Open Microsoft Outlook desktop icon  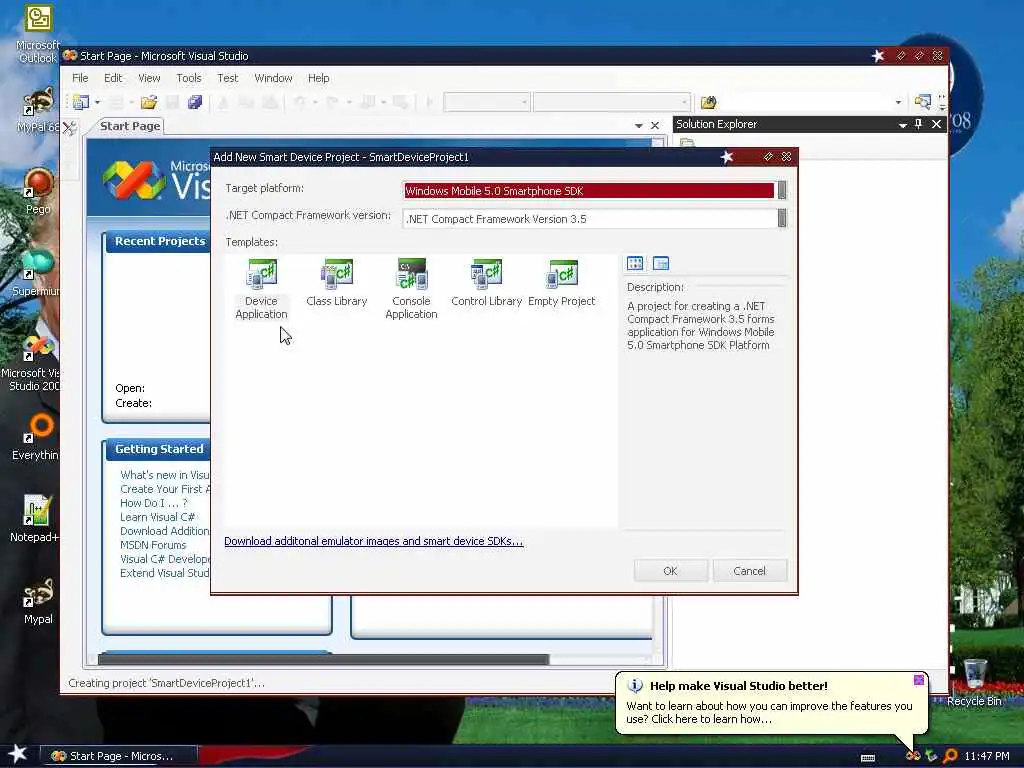[x=38, y=34]
